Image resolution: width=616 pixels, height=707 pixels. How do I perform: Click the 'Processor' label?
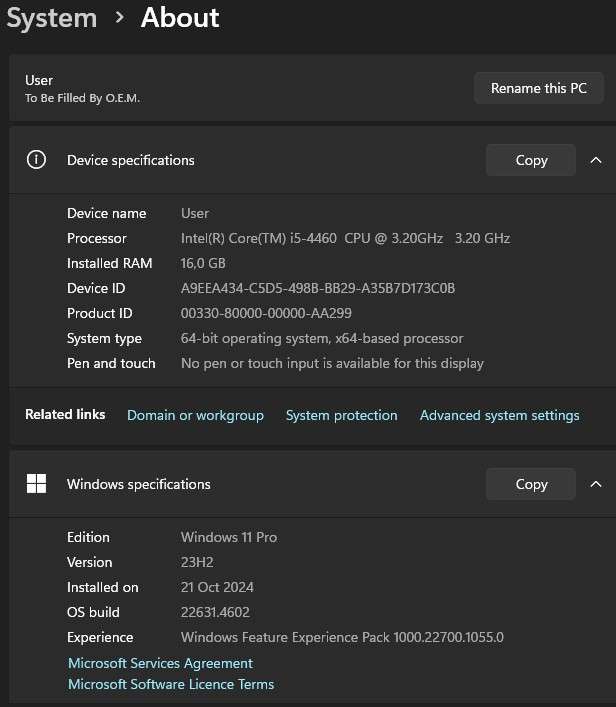[x=97, y=238]
